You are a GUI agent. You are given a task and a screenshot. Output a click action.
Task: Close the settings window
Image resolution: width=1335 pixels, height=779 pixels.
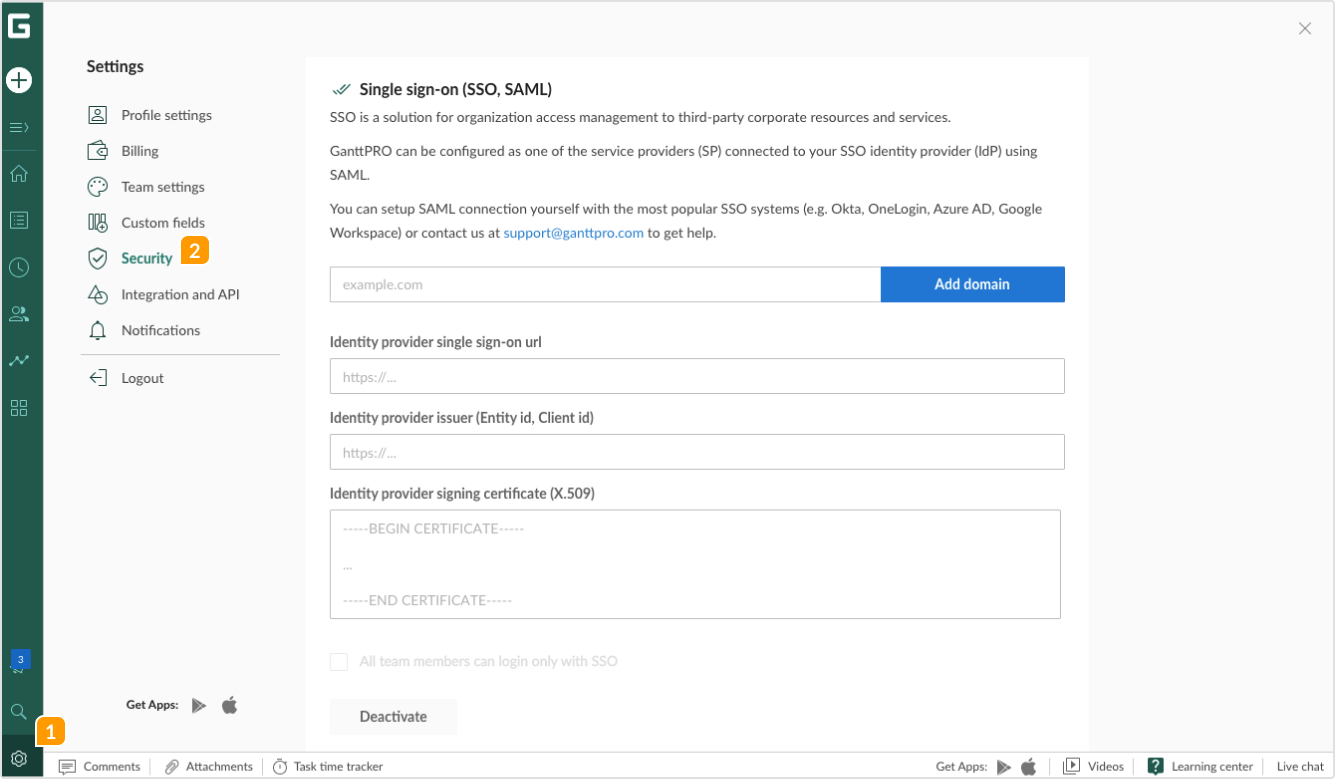point(1305,29)
